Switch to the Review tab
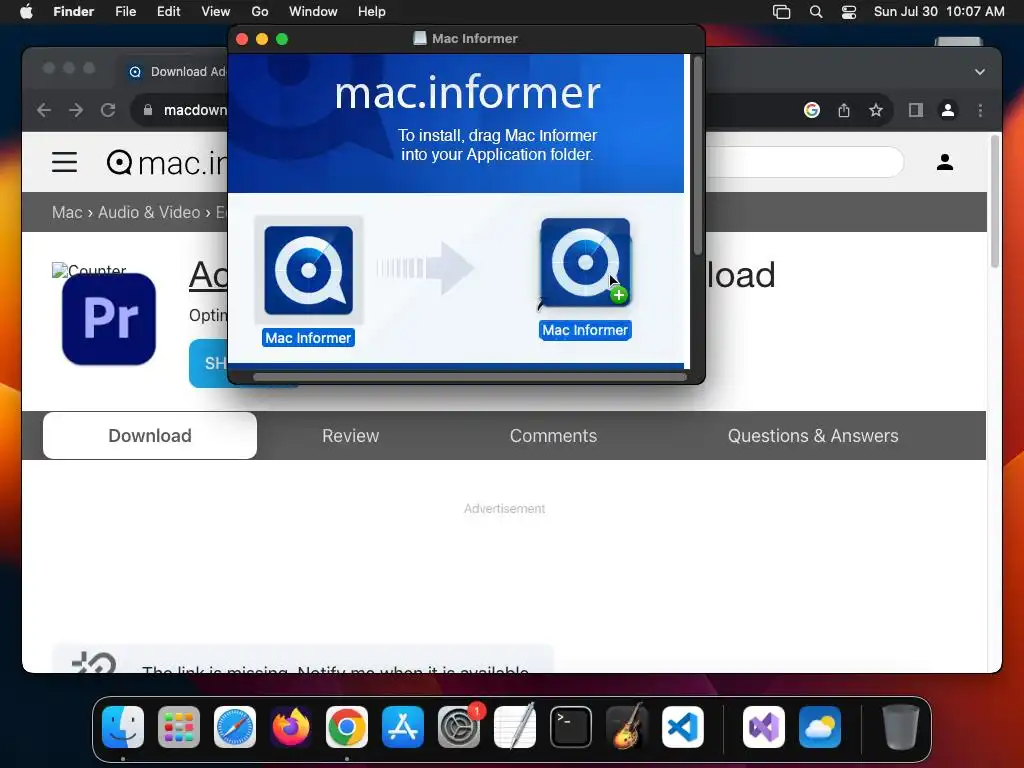This screenshot has height=768, width=1024. click(x=350, y=436)
